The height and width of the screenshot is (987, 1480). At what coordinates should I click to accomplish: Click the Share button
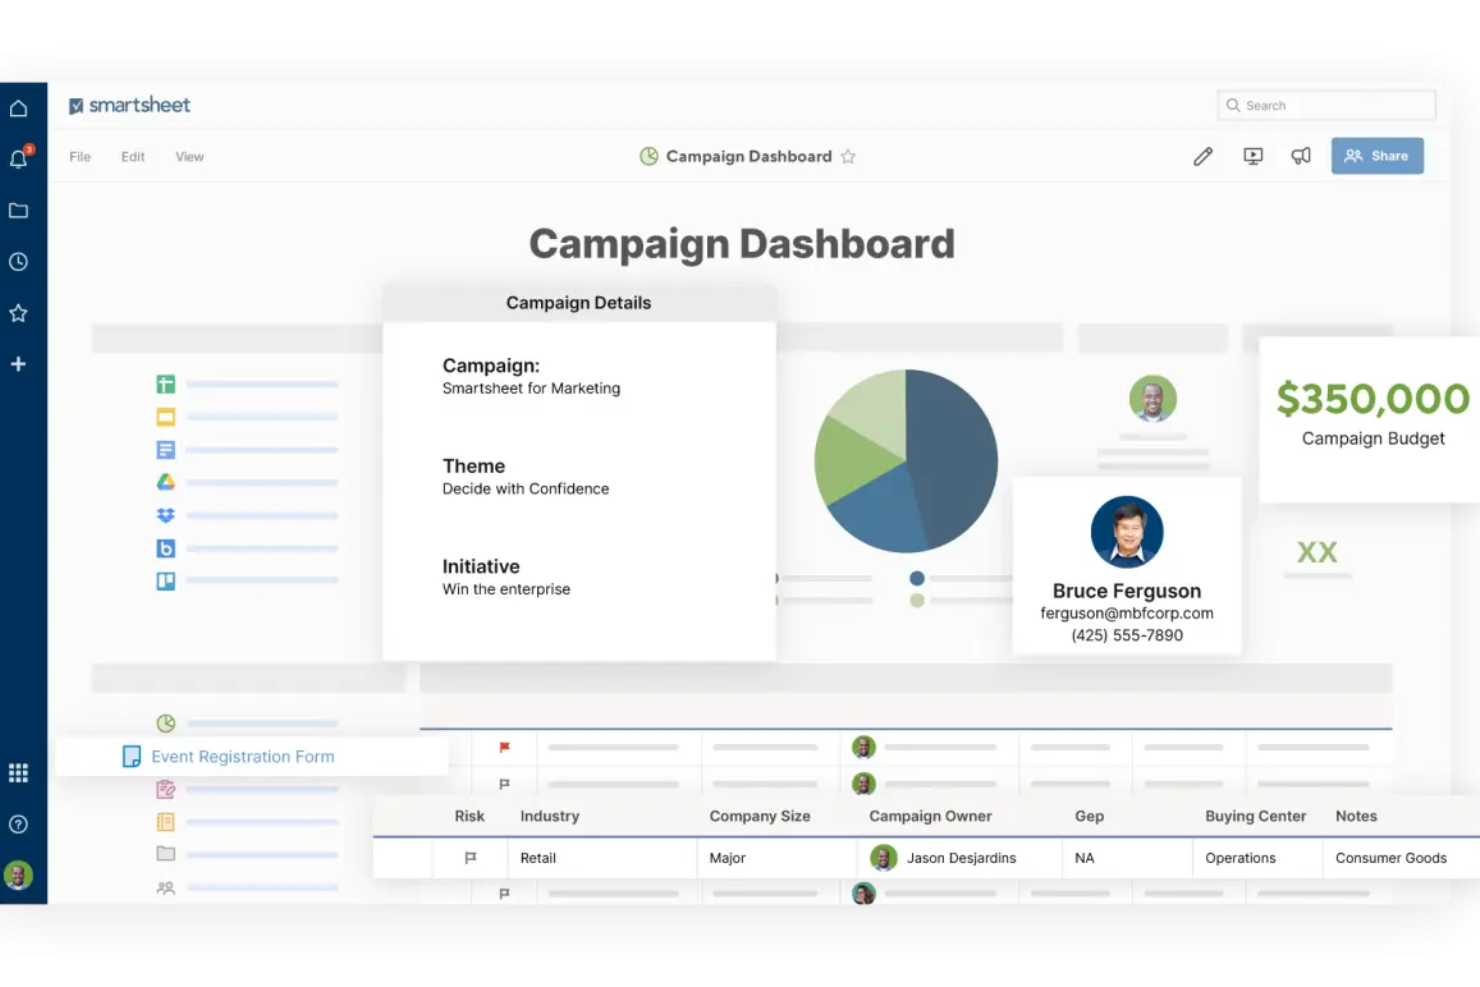click(1377, 156)
